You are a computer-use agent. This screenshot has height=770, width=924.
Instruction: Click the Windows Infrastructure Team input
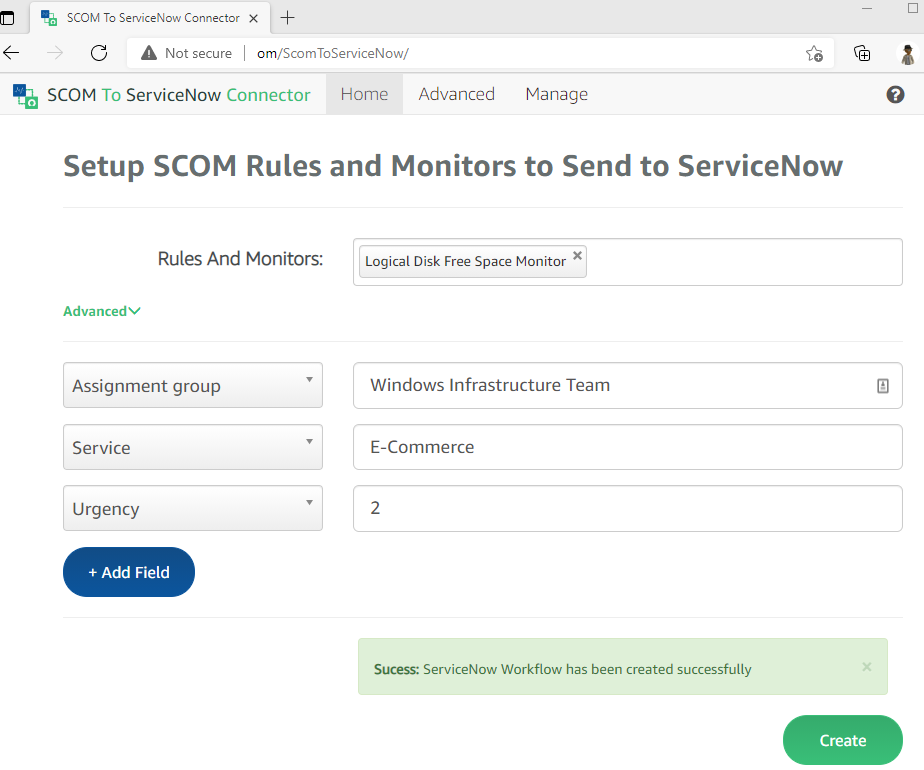pos(628,385)
